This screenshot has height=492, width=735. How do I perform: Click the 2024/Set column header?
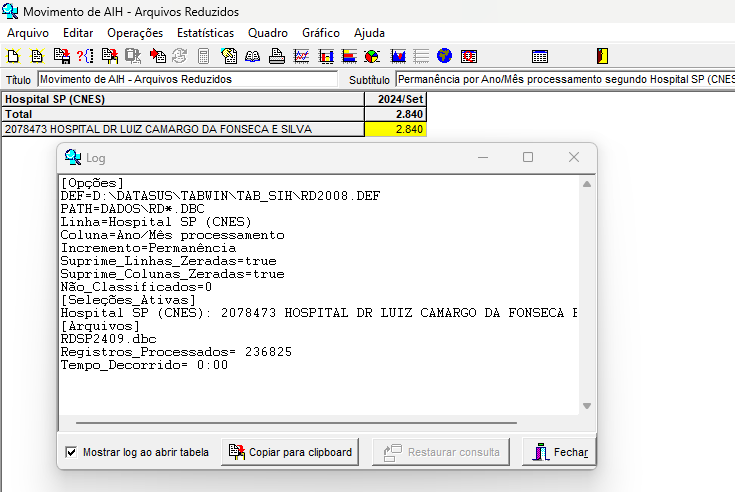395,99
